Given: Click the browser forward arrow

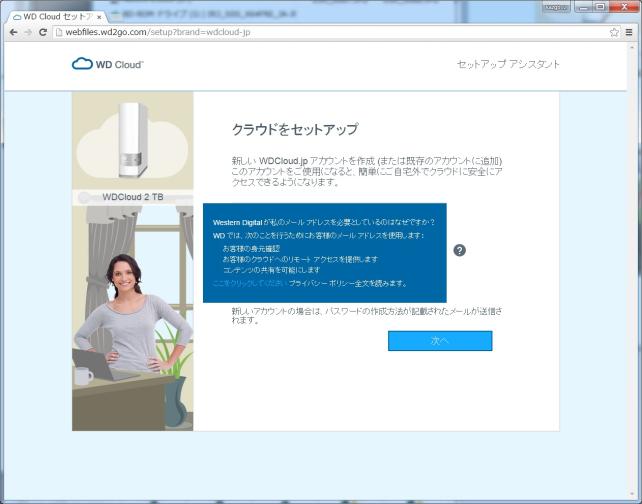Looking at the screenshot, I should coord(28,32).
